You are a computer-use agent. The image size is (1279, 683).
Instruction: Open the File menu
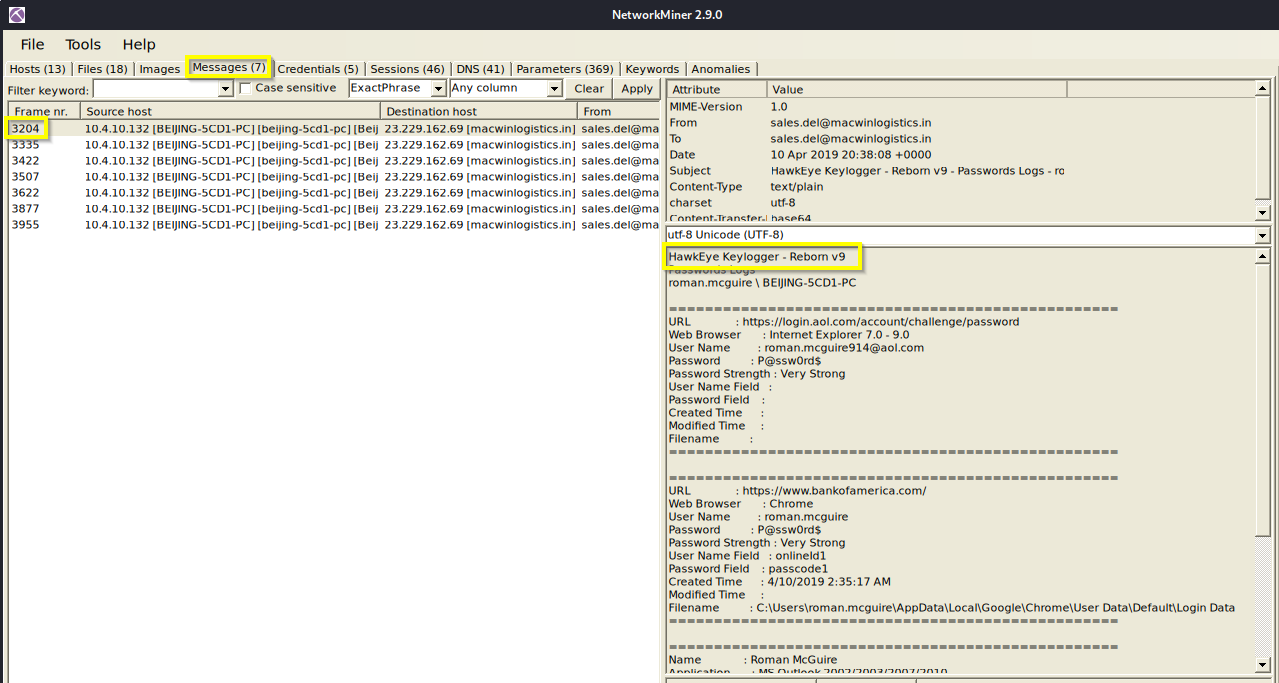pos(33,44)
